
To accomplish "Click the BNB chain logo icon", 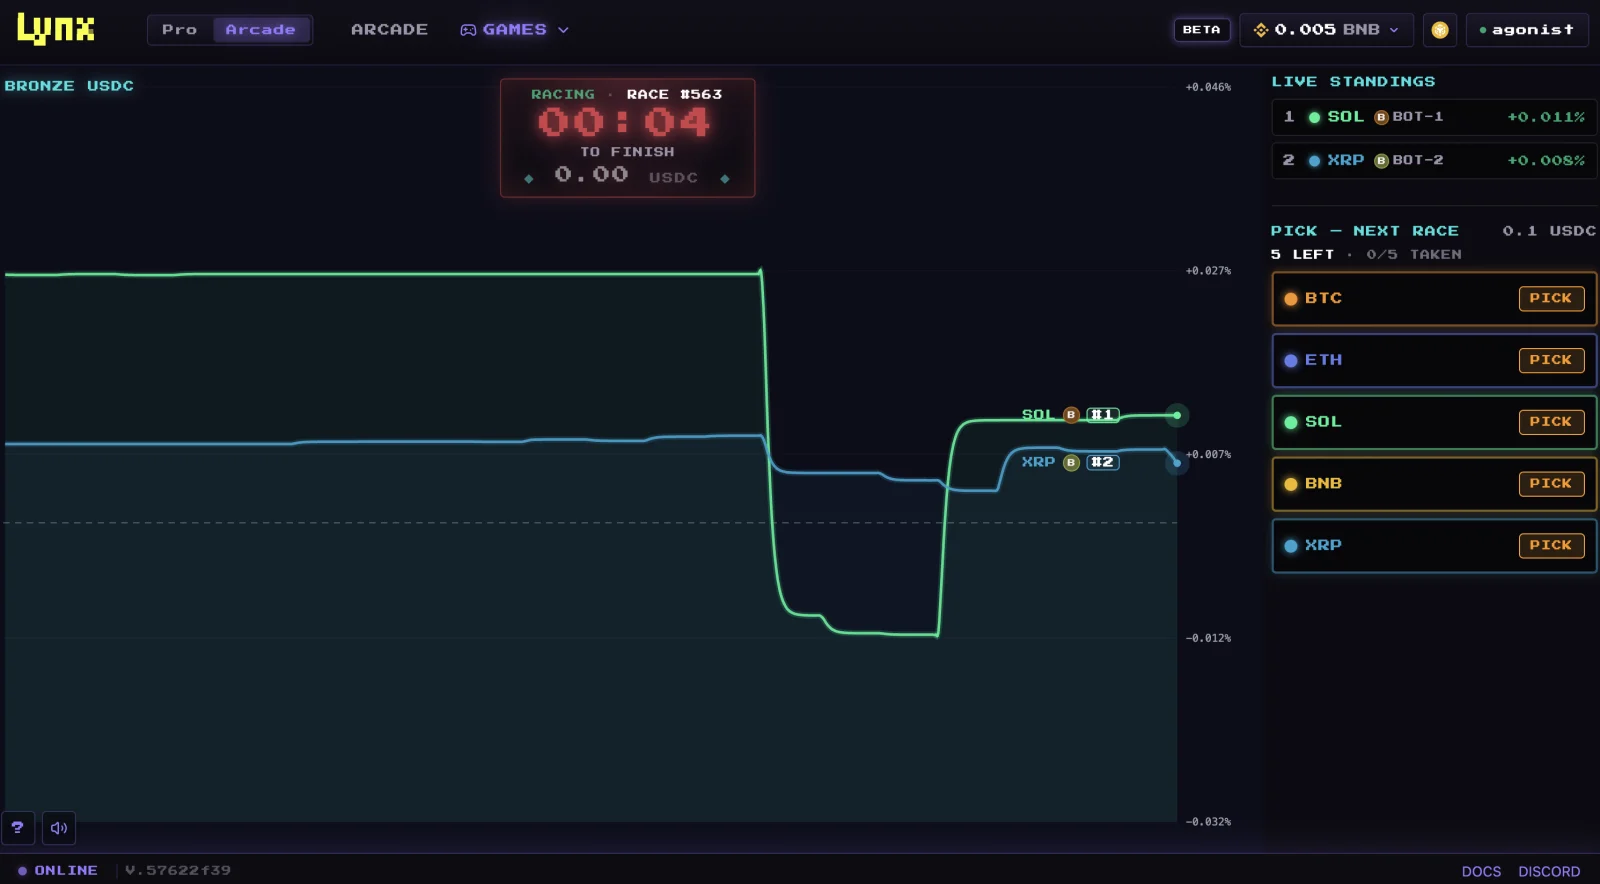I will point(1261,30).
